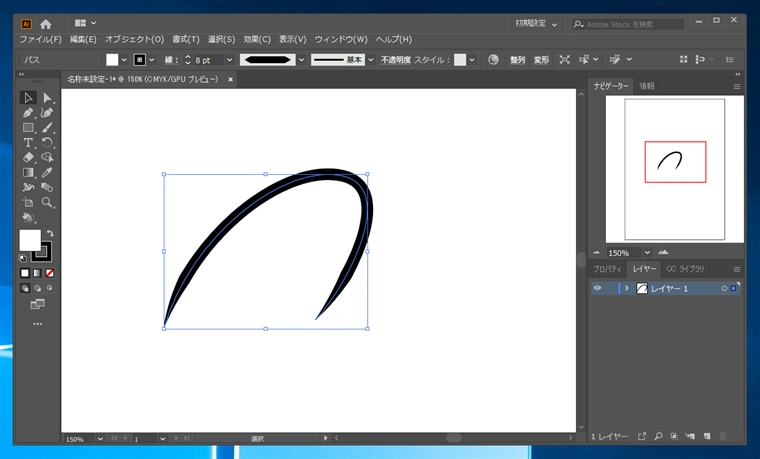Expand レイヤー 1 sublayers chevron
760x459 pixels.
coord(627,288)
